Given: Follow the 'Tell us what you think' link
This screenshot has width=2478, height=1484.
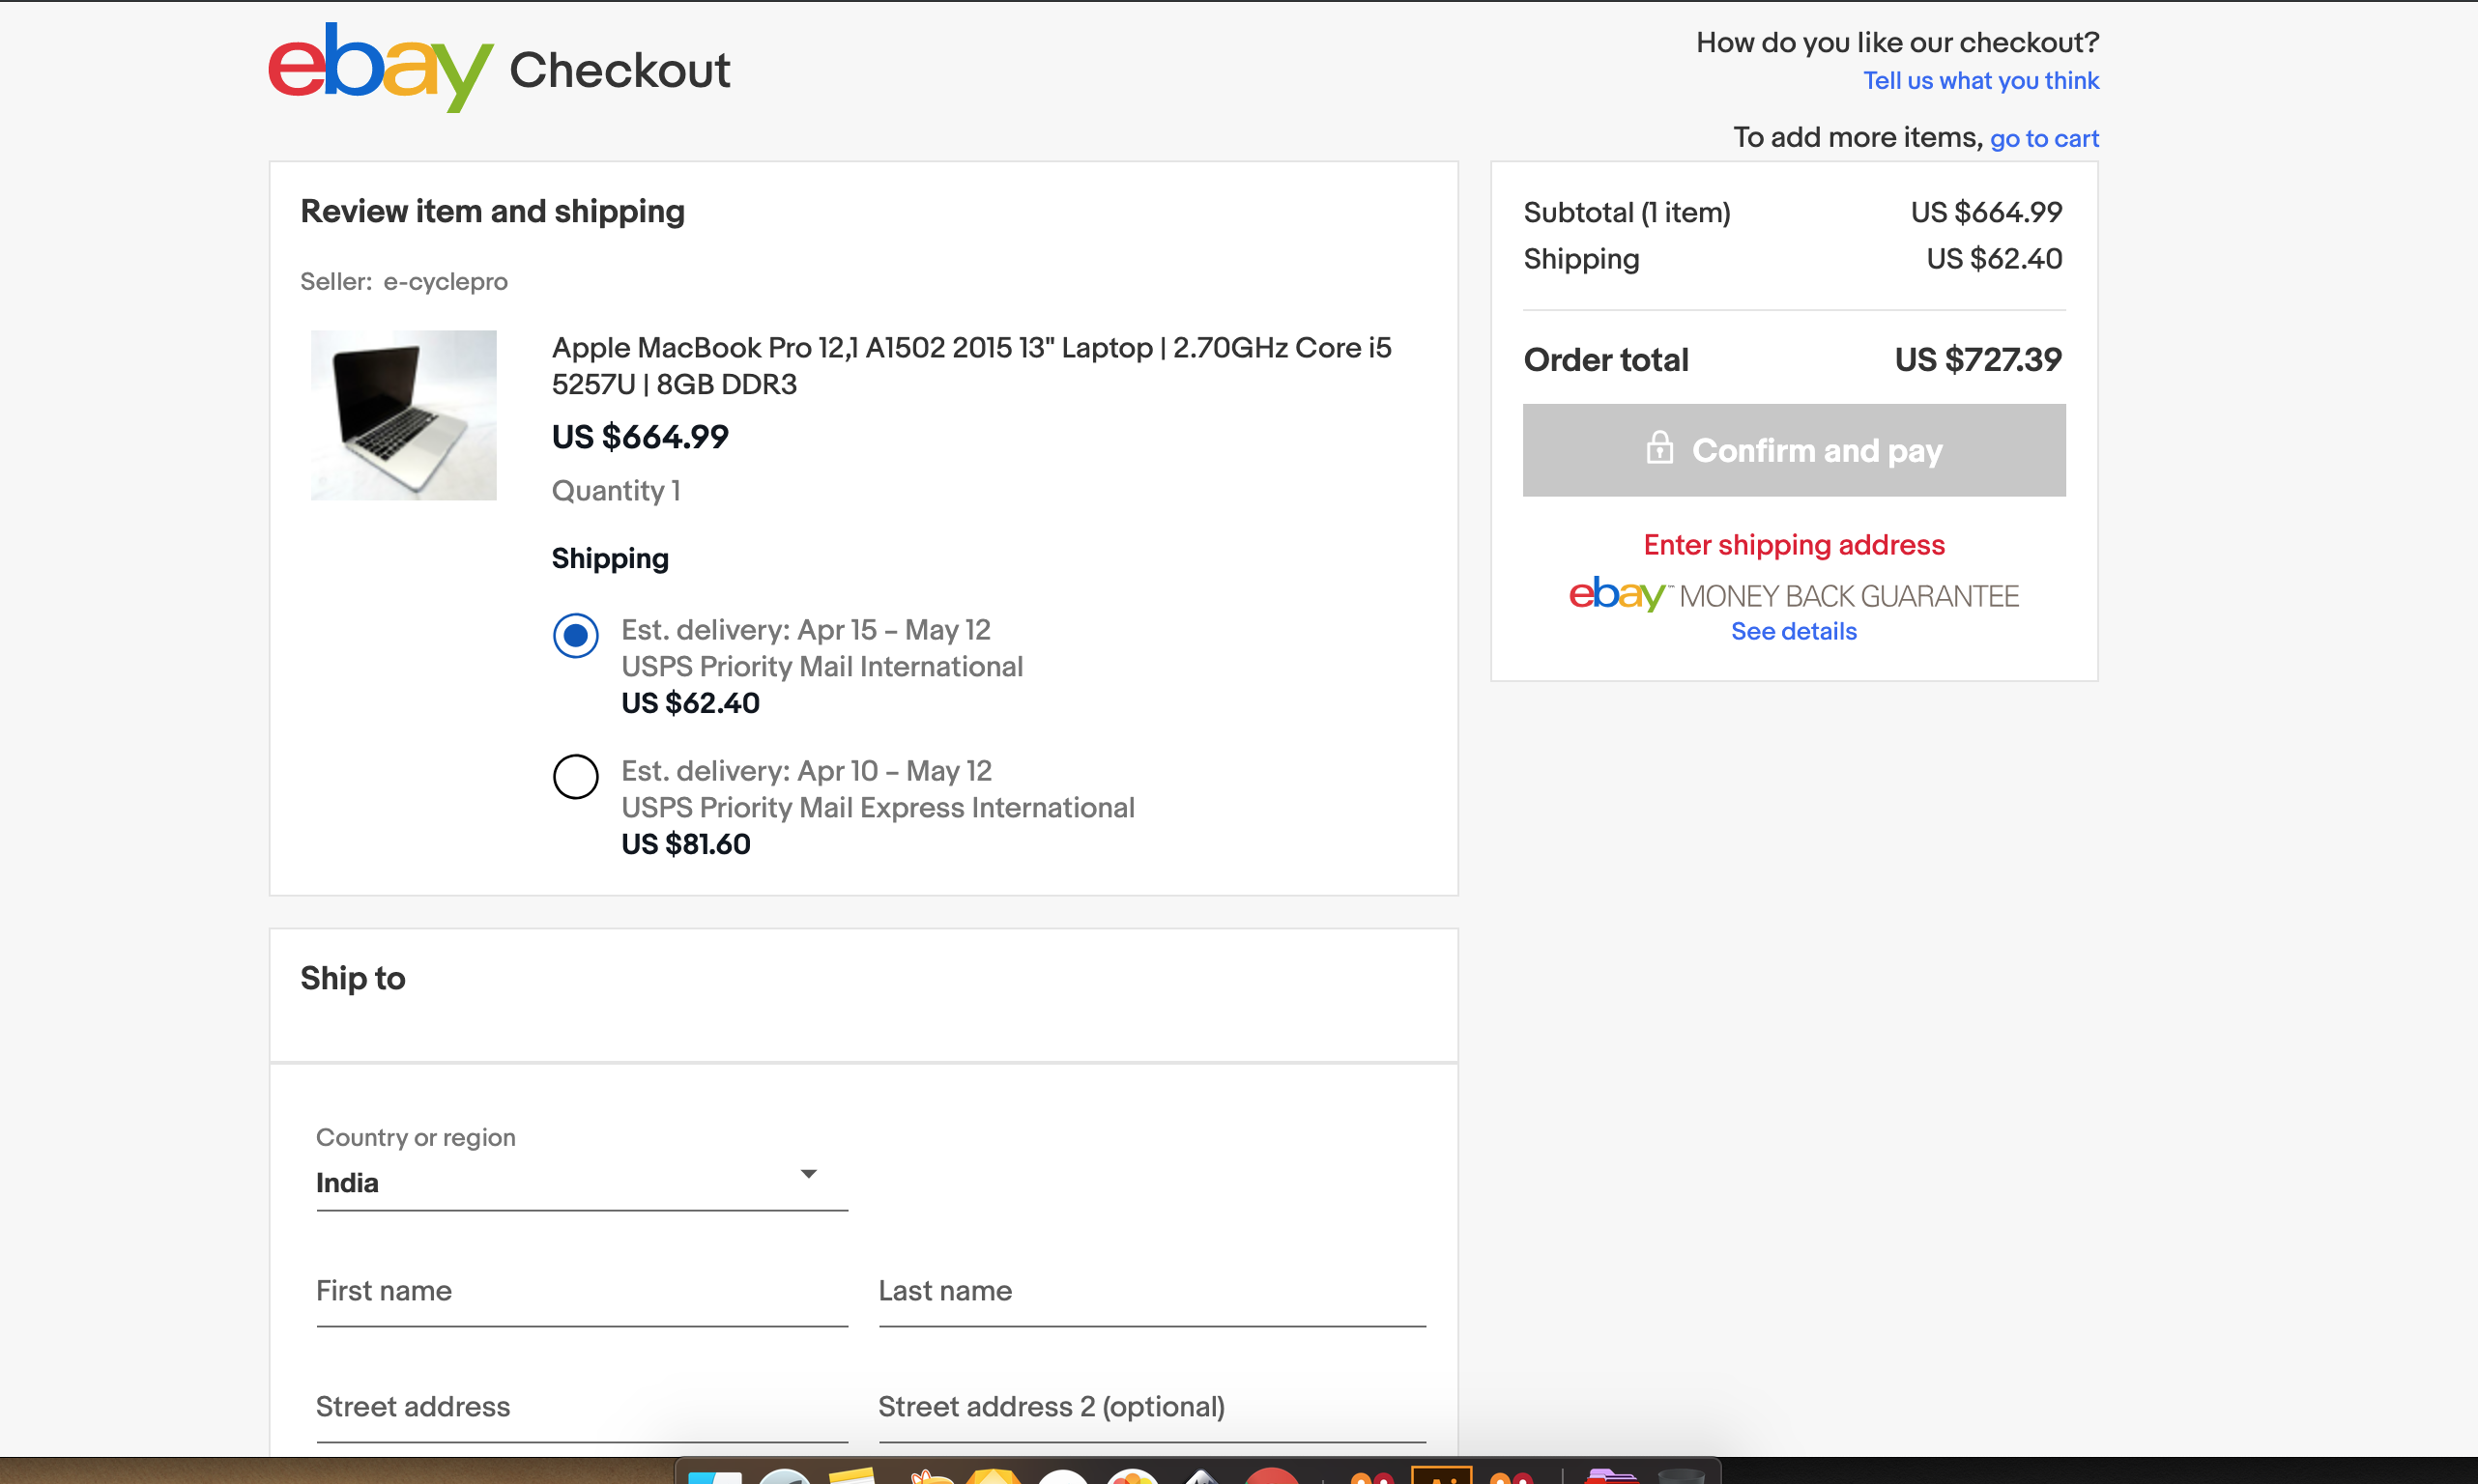Looking at the screenshot, I should [1980, 81].
